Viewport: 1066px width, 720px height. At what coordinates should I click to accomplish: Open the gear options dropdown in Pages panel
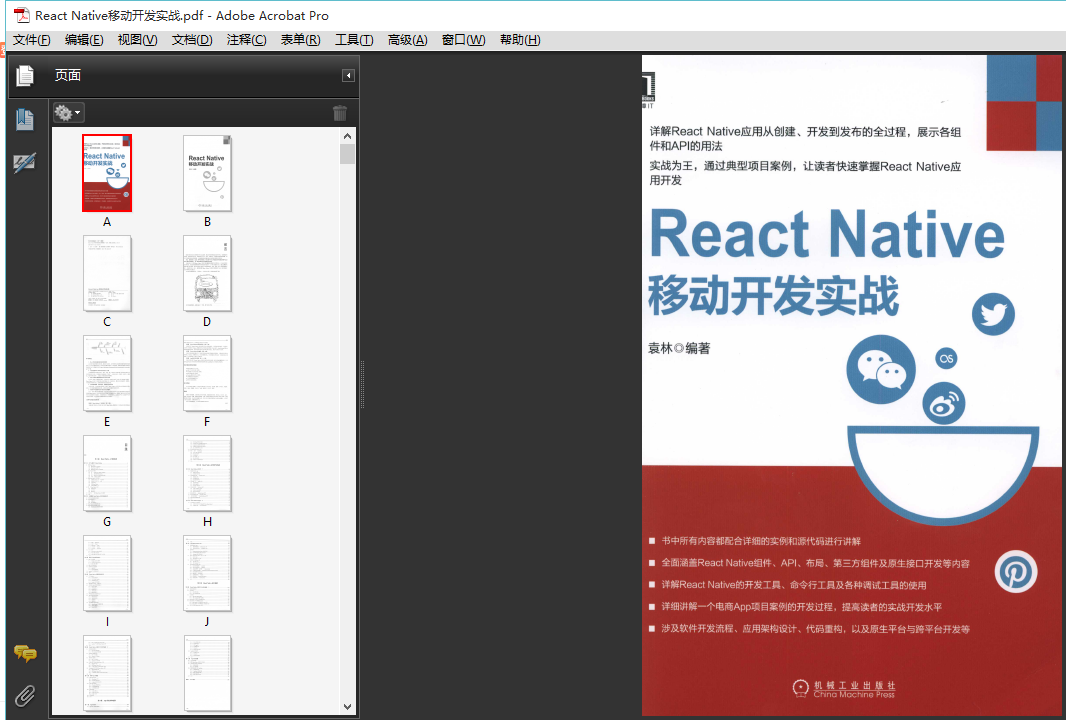68,113
